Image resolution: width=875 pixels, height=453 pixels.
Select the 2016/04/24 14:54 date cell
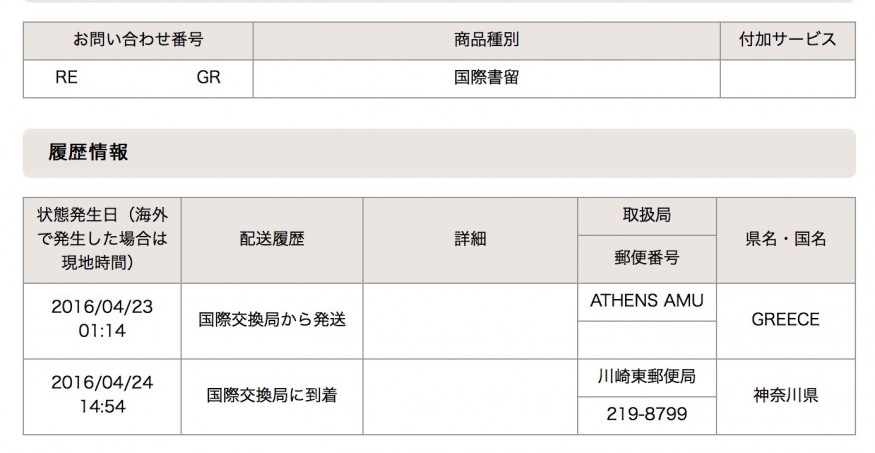(x=102, y=395)
